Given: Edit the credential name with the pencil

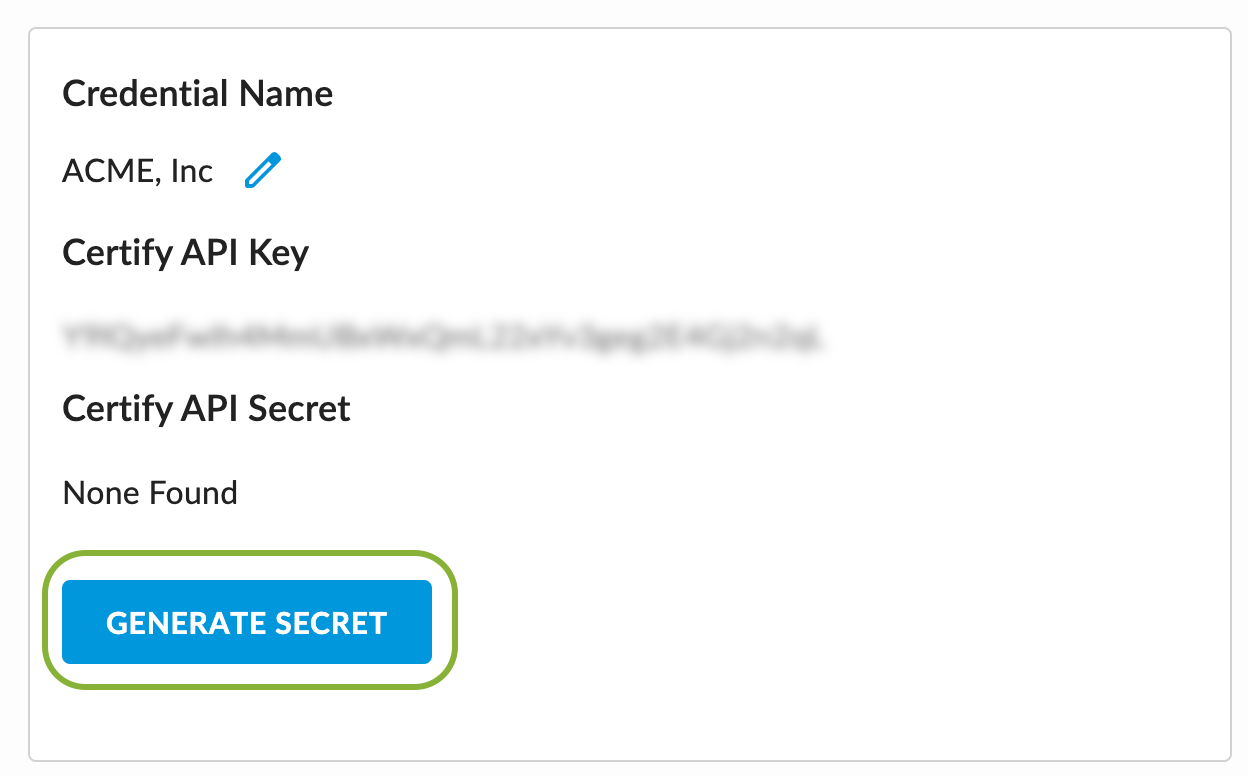Looking at the screenshot, I should [x=263, y=171].
